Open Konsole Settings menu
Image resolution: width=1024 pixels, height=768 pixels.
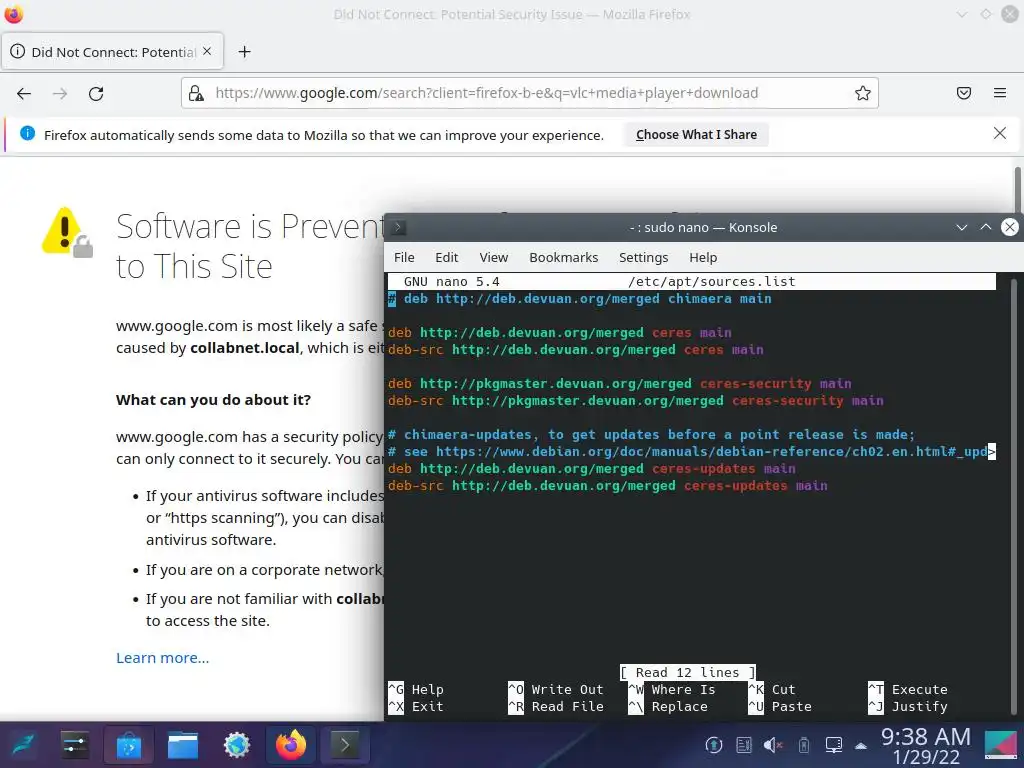(643, 257)
